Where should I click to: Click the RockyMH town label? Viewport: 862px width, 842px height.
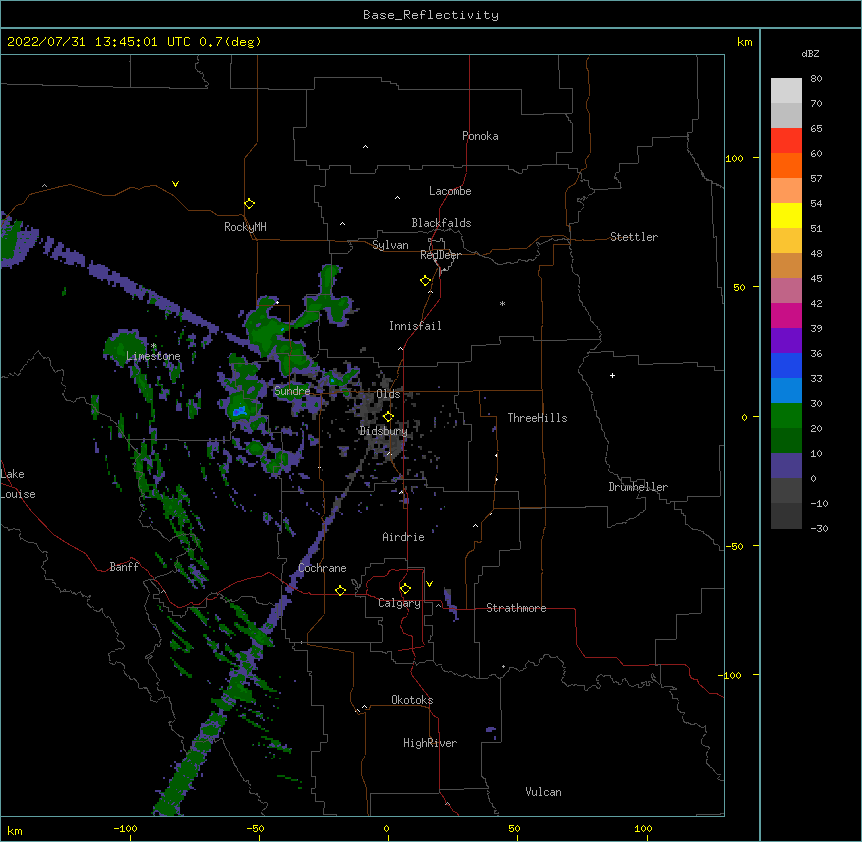(x=245, y=227)
